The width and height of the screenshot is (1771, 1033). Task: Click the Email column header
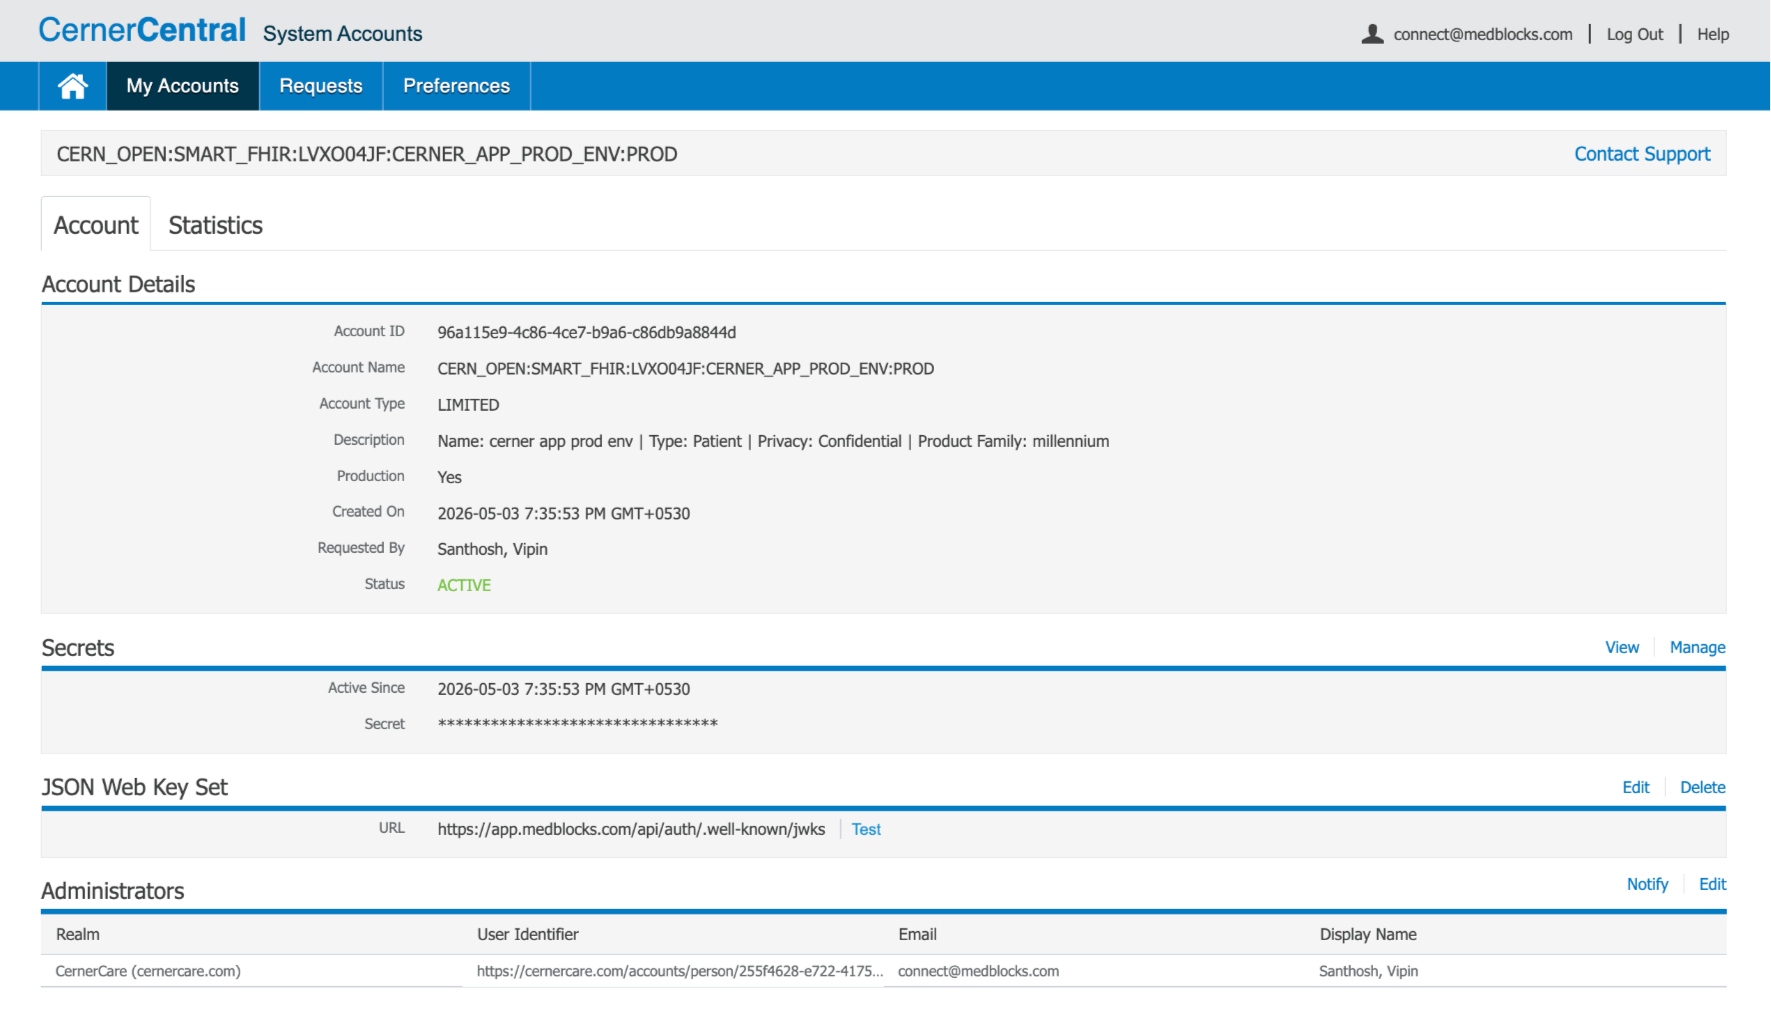coord(917,934)
